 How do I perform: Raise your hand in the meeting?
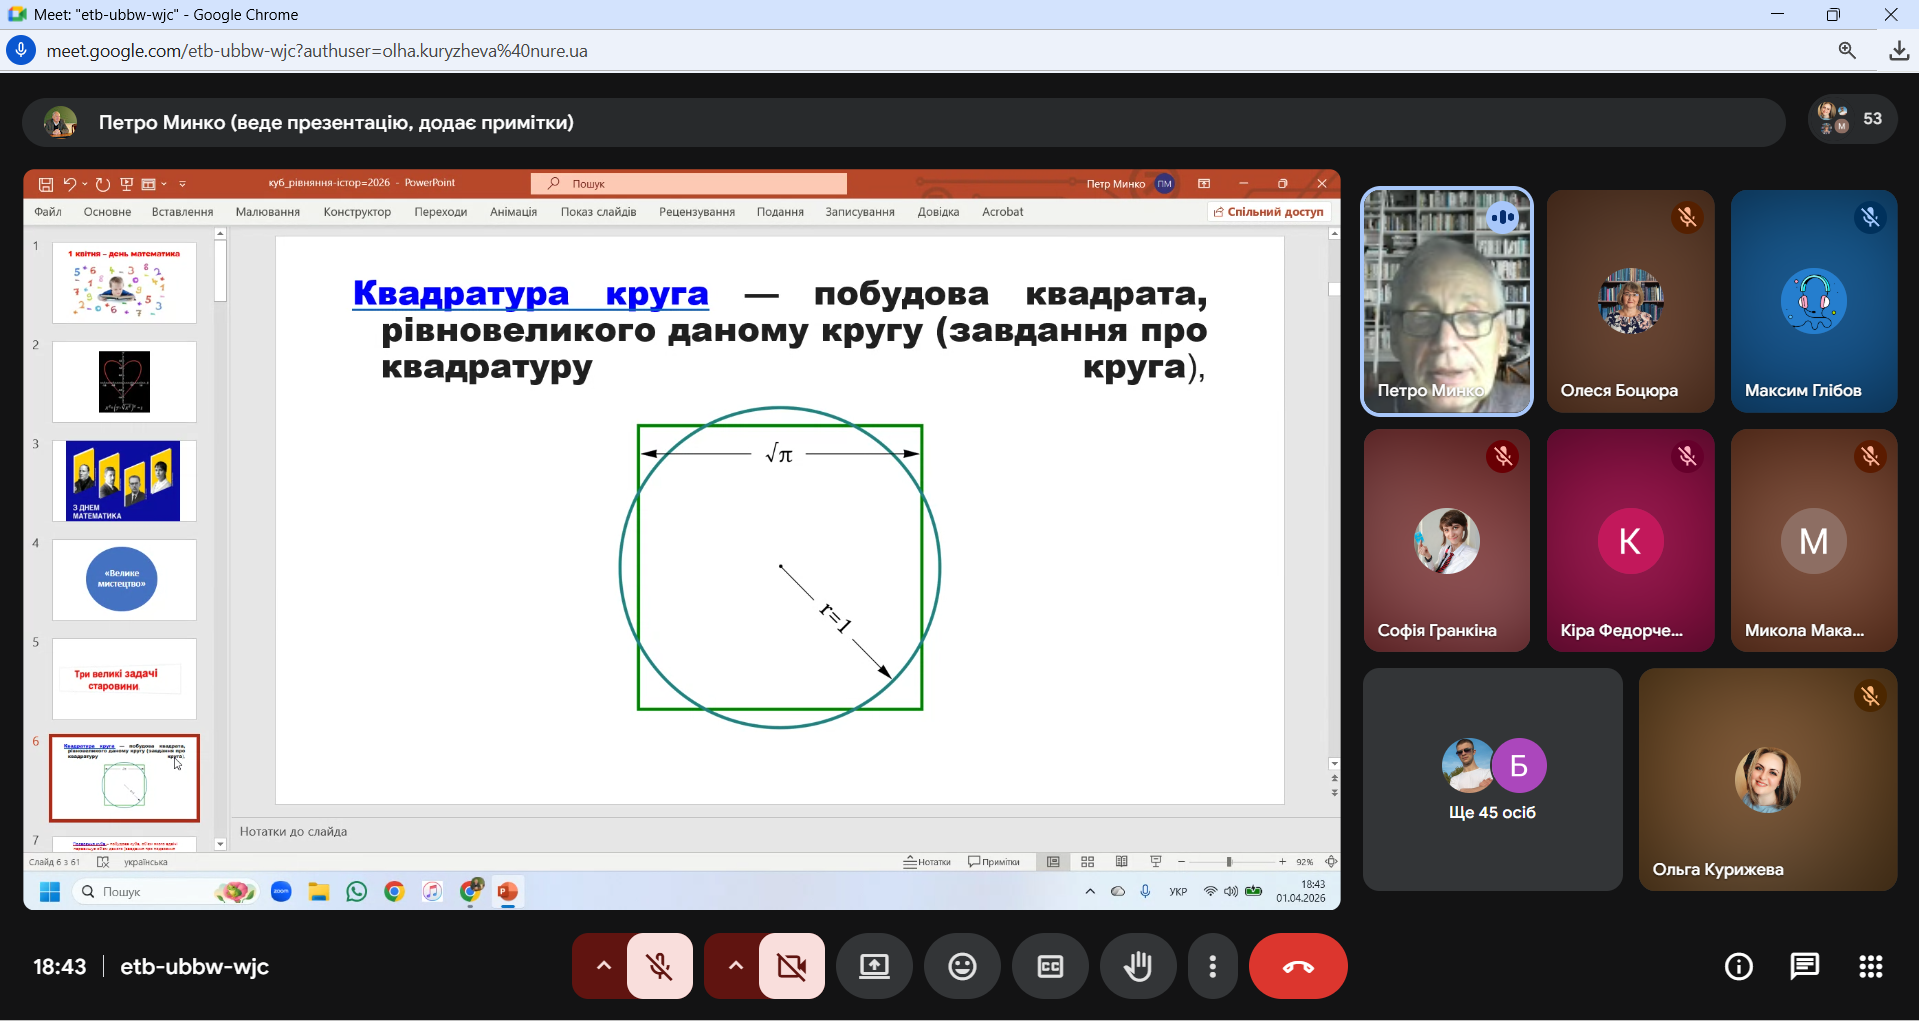(x=1138, y=966)
